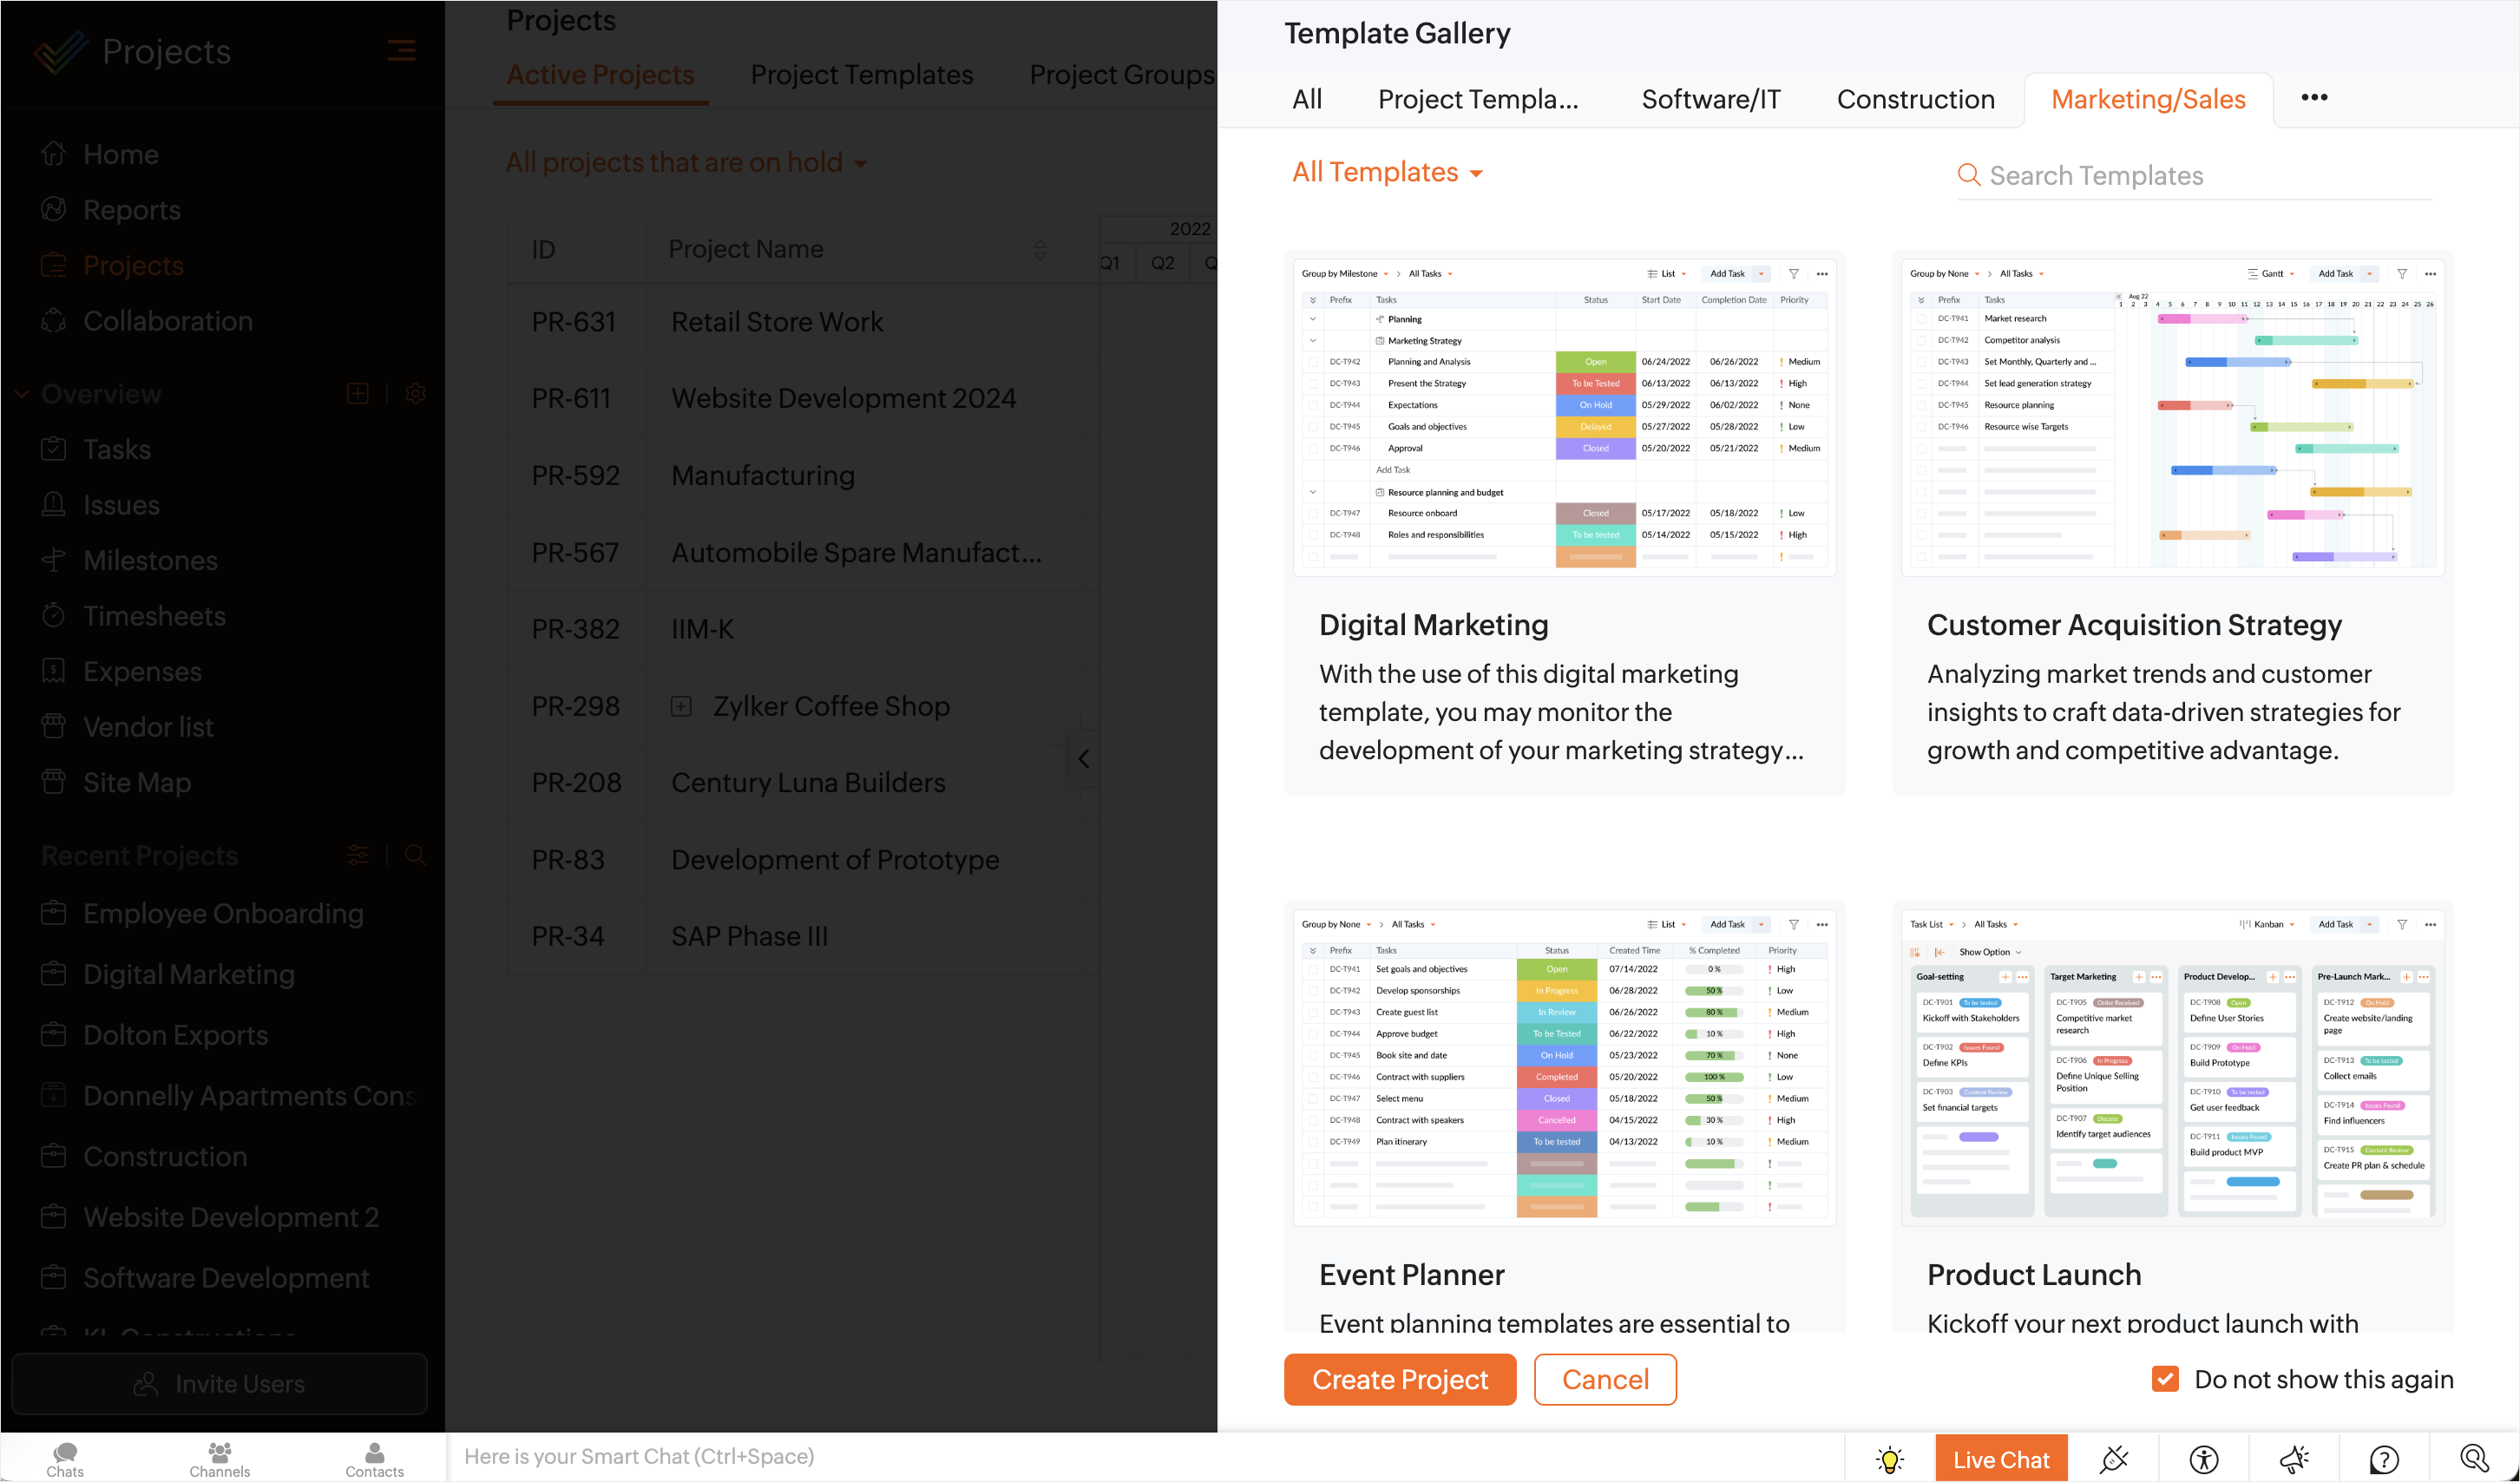Click the help question mark icon
This screenshot has width=2520, height=1482.
click(2384, 1459)
